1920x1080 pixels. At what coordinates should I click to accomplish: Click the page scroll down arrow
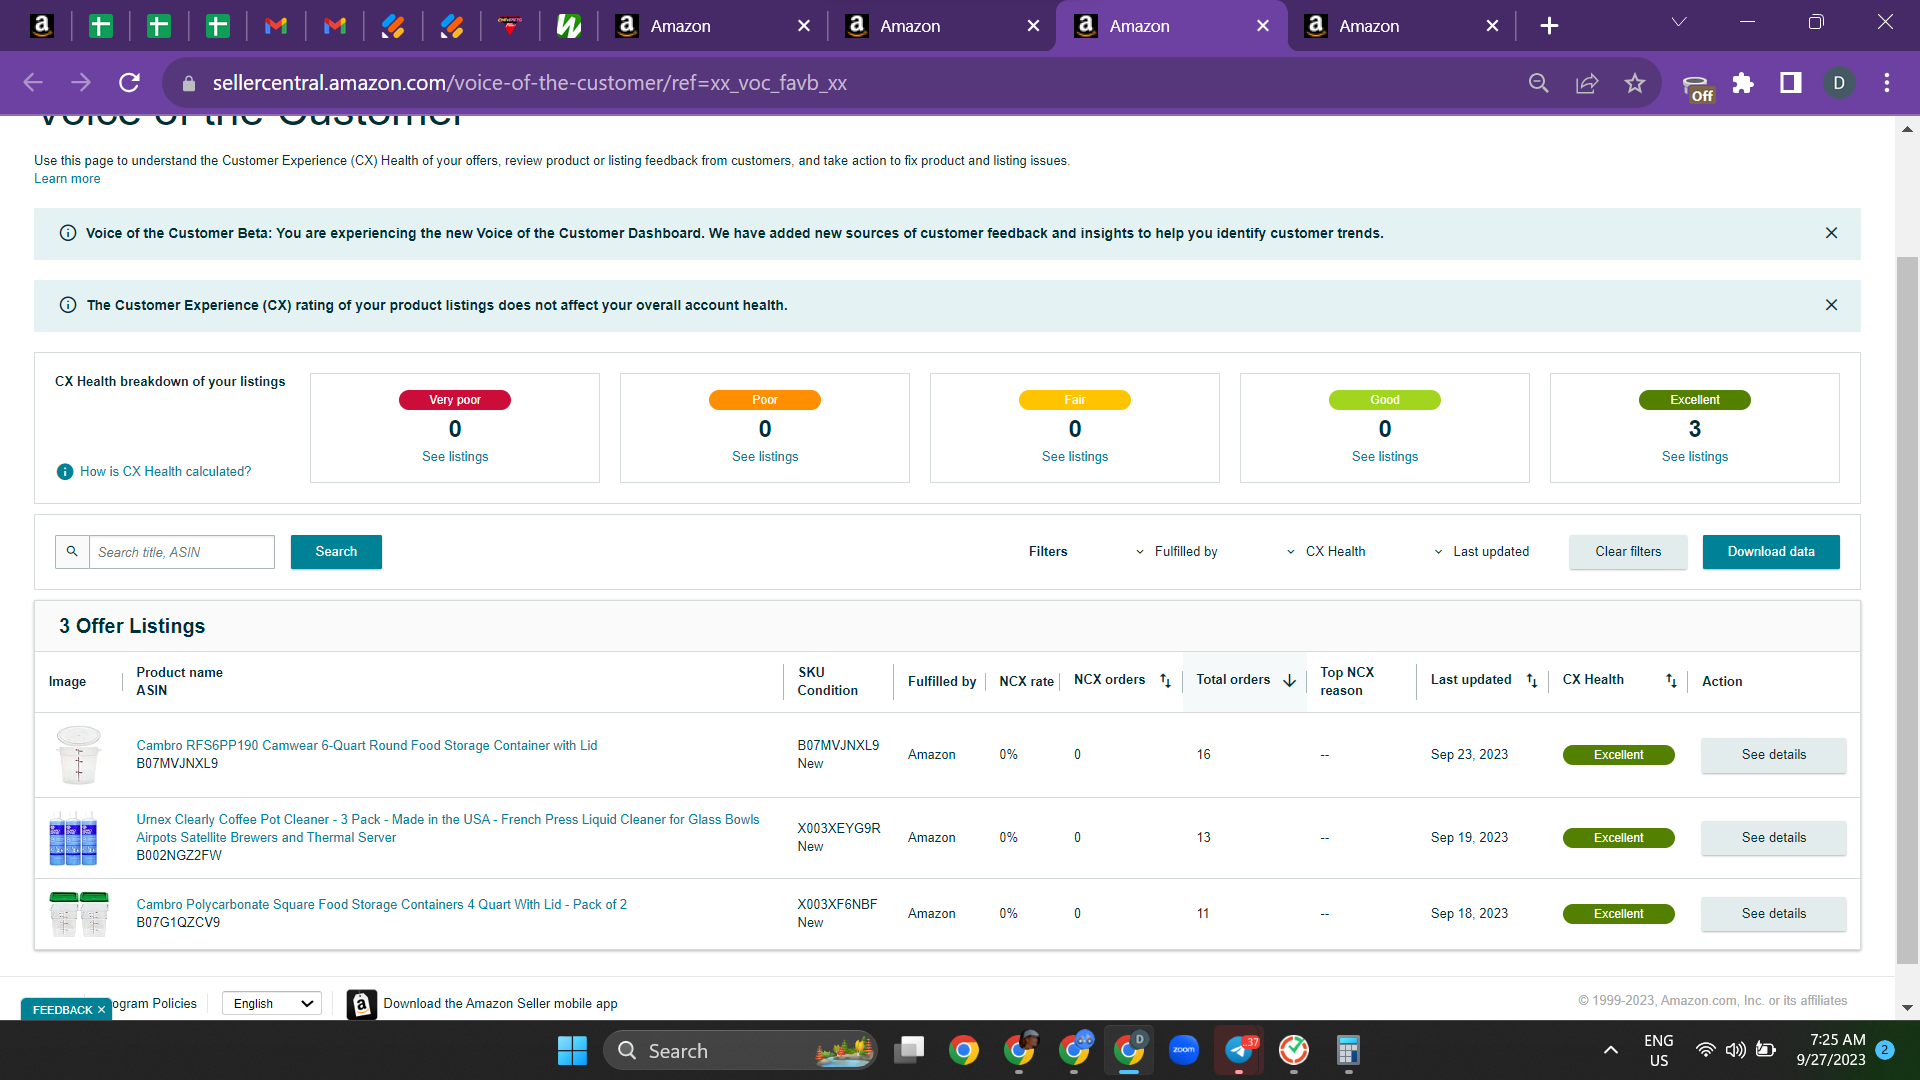[x=1907, y=1008]
